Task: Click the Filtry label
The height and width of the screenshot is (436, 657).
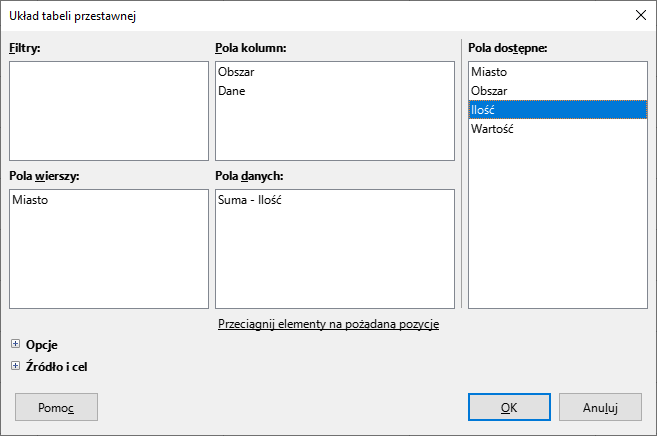Action: [x=25, y=47]
